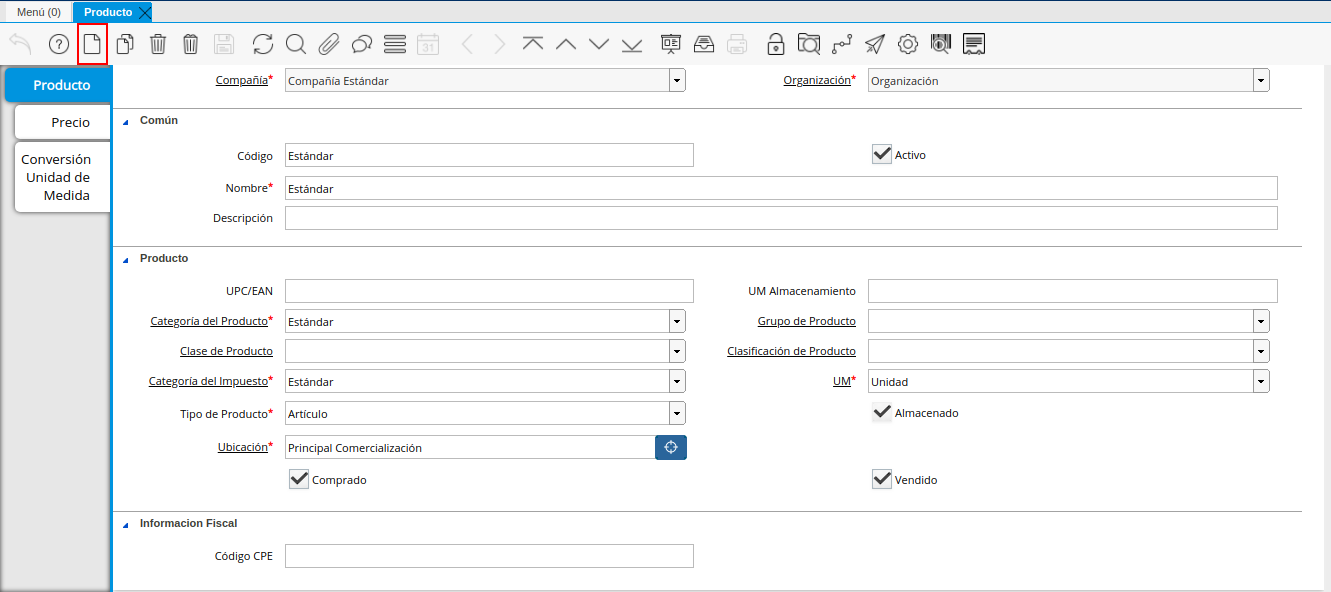The height and width of the screenshot is (592, 1331).
Task: Click the New Record document icon
Action: coord(92,44)
